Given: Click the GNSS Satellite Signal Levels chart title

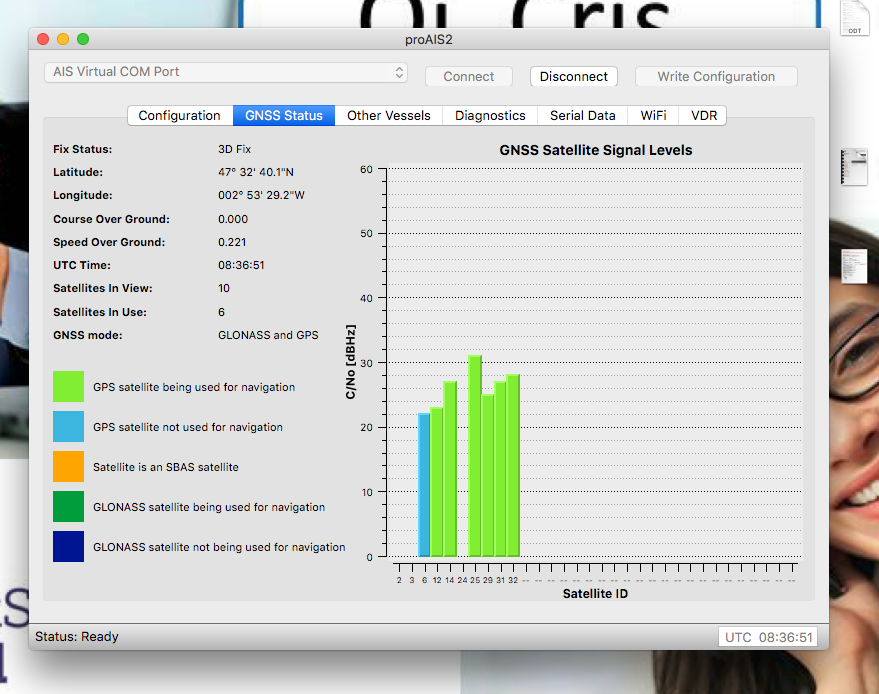Looking at the screenshot, I should click(596, 150).
